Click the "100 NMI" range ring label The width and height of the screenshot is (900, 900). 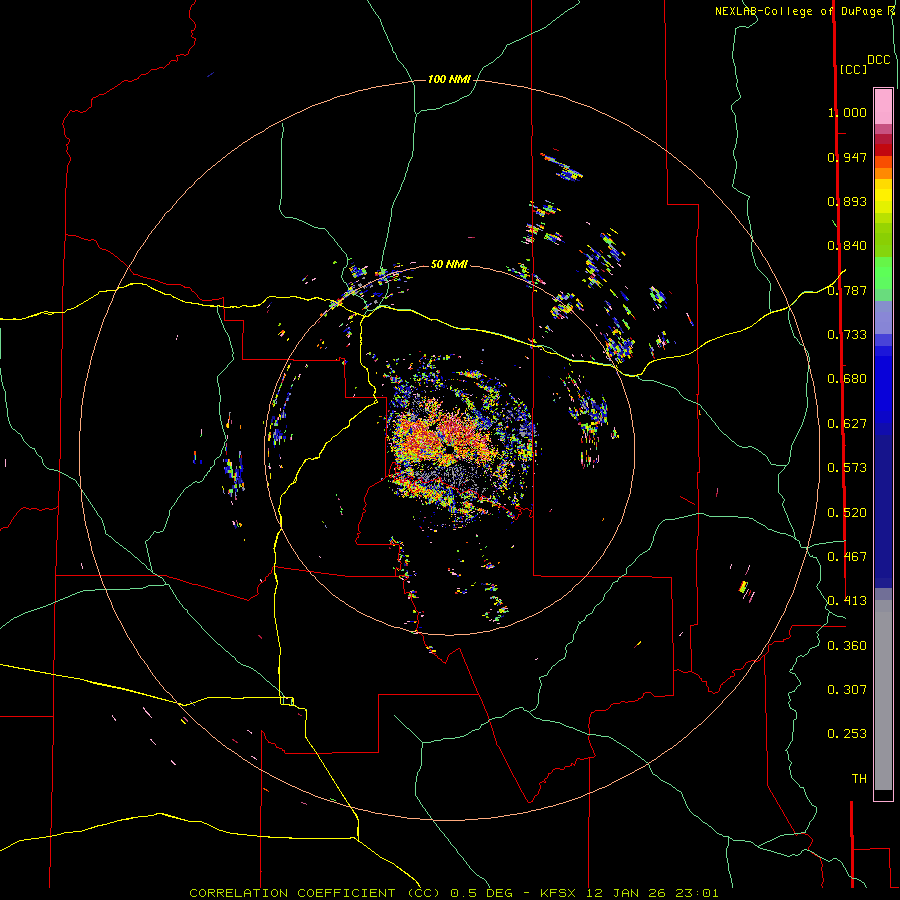449,79
